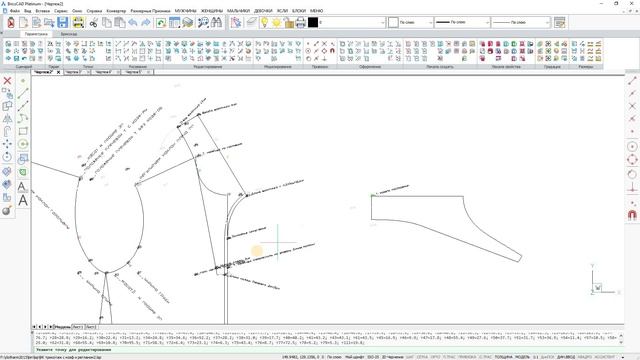Click the Undo arrow icon

coord(133,22)
